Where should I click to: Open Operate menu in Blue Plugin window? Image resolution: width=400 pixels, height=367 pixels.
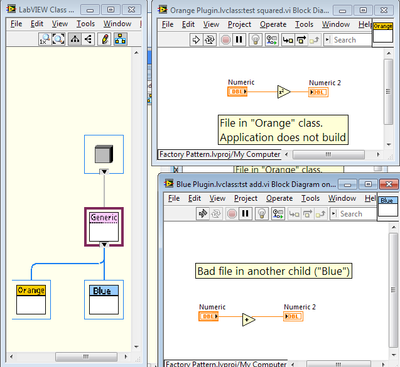279,198
